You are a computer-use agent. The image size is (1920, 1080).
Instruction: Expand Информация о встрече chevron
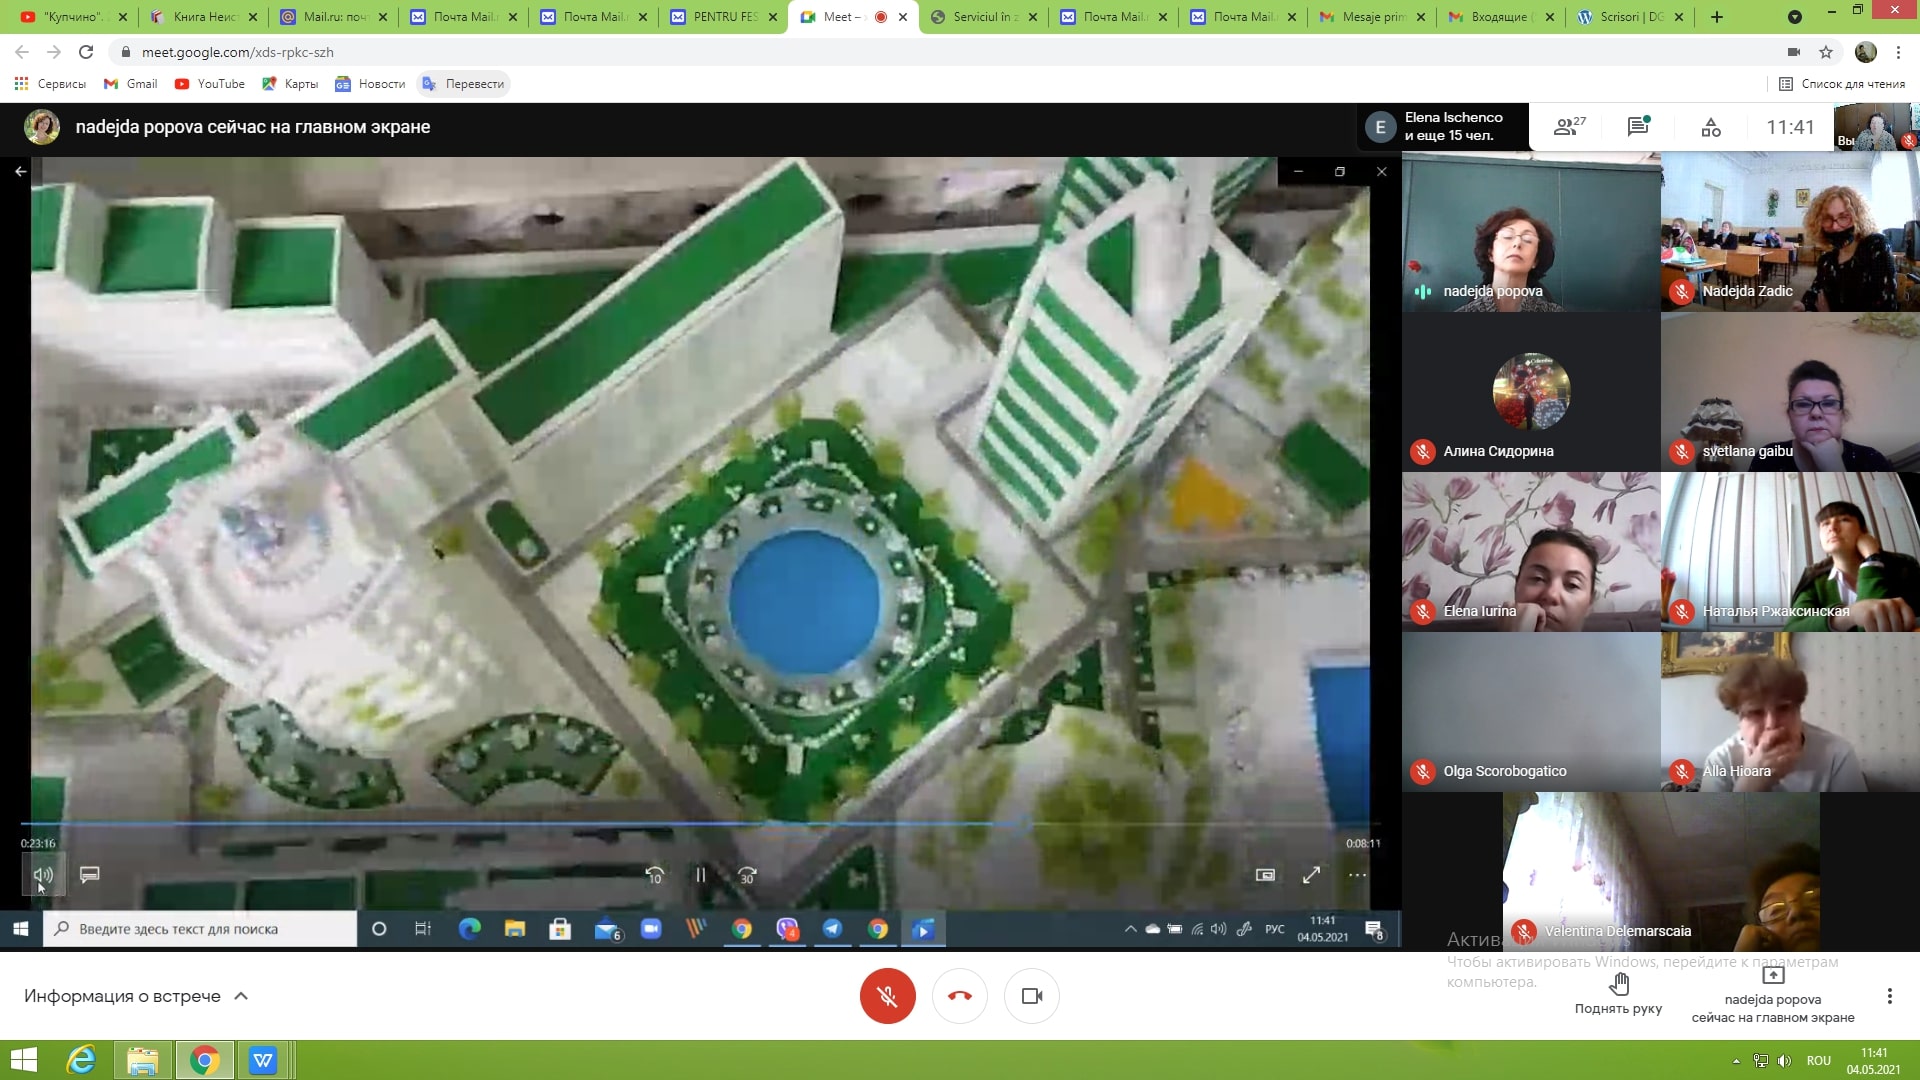pyautogui.click(x=241, y=996)
